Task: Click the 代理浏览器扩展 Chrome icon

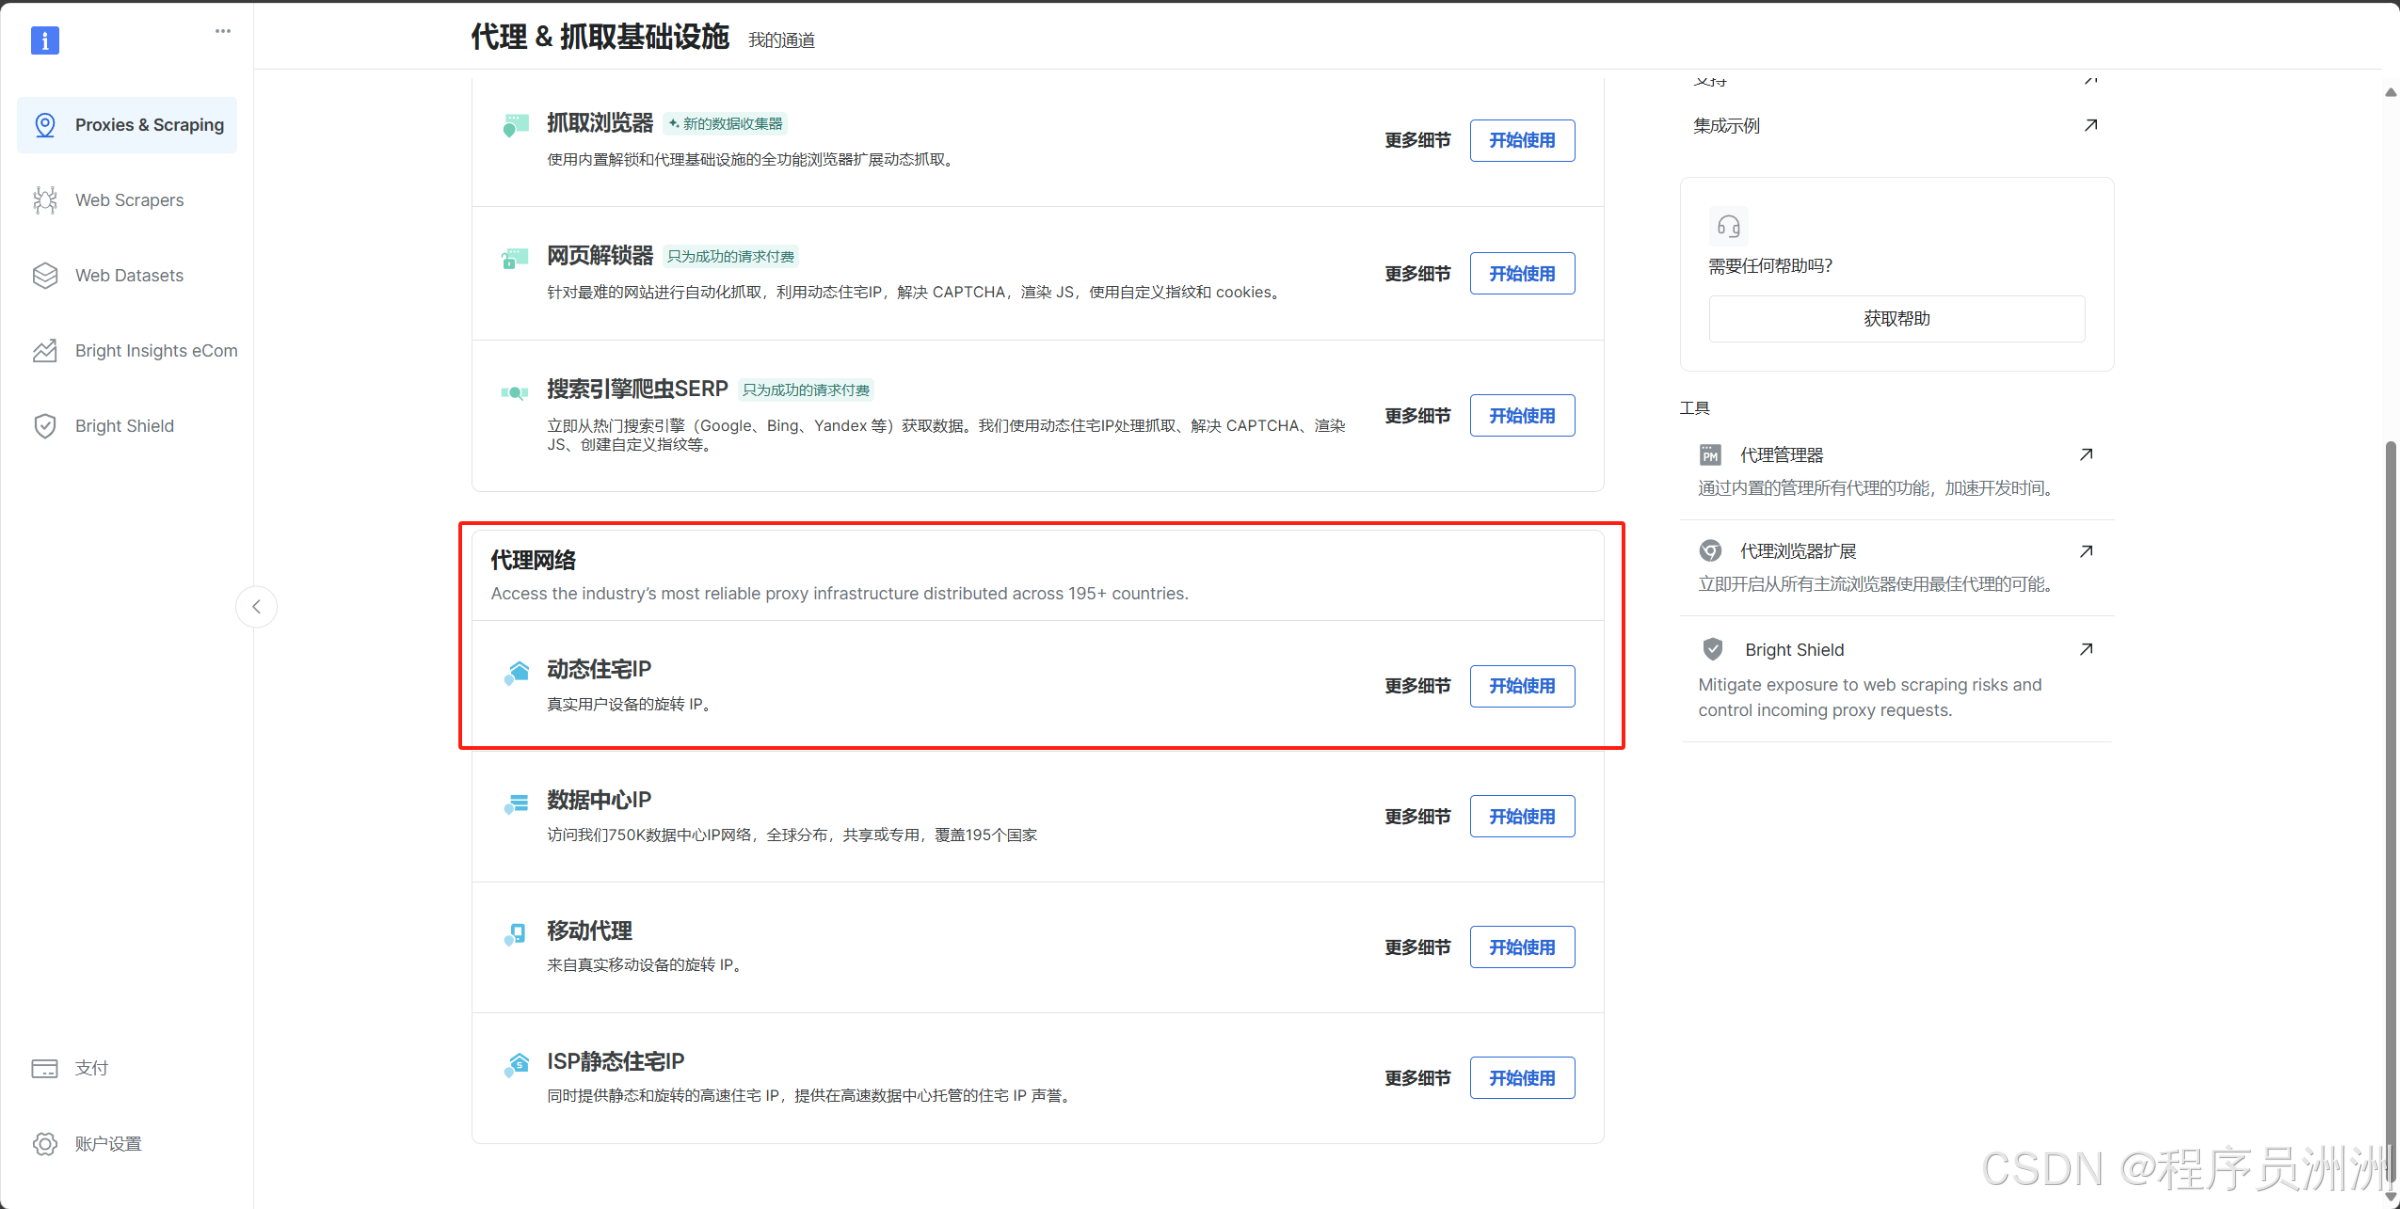Action: tap(1710, 551)
